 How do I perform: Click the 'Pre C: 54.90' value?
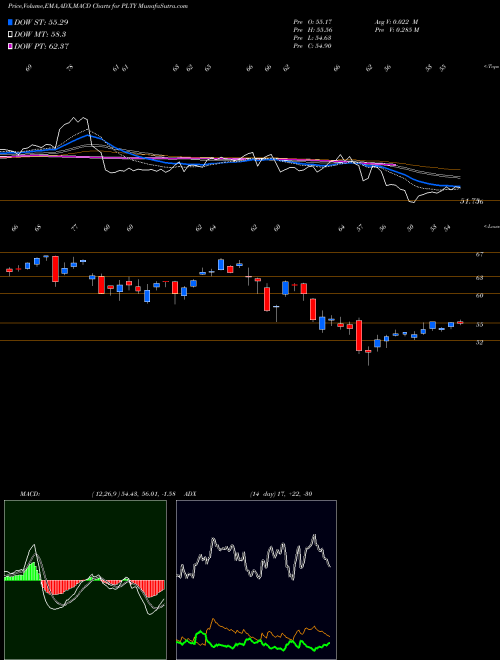[x=313, y=46]
